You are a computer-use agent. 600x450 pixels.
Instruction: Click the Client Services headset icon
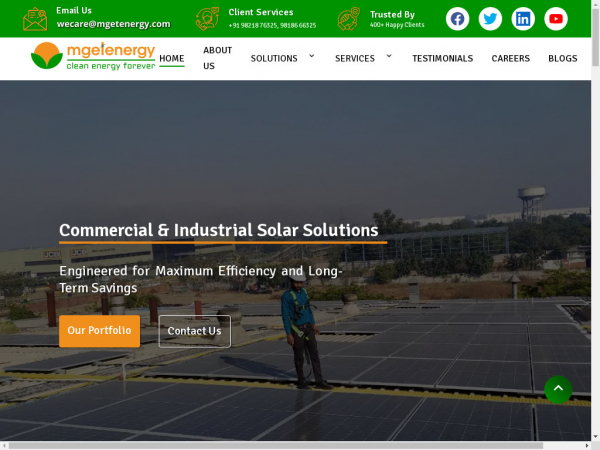click(x=207, y=19)
